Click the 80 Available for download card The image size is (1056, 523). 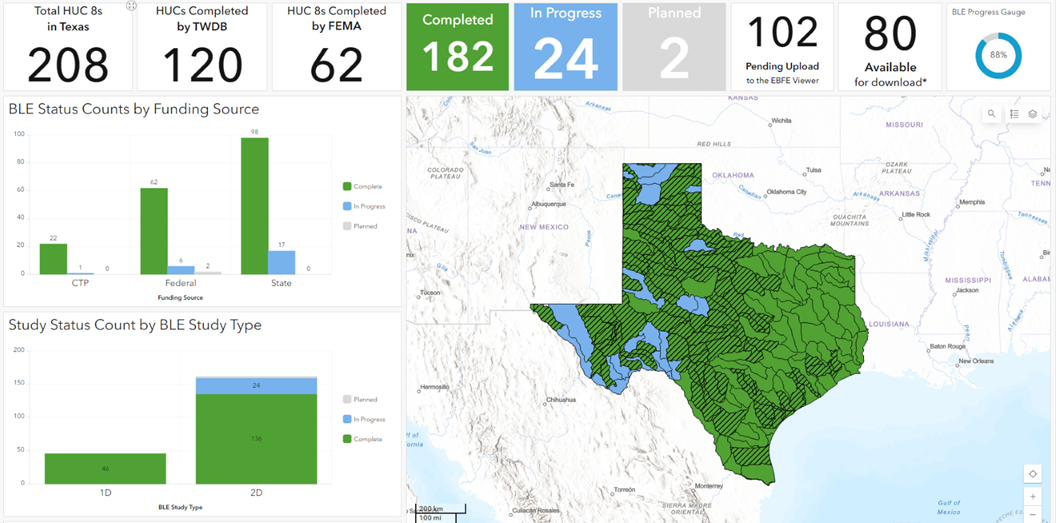point(889,47)
